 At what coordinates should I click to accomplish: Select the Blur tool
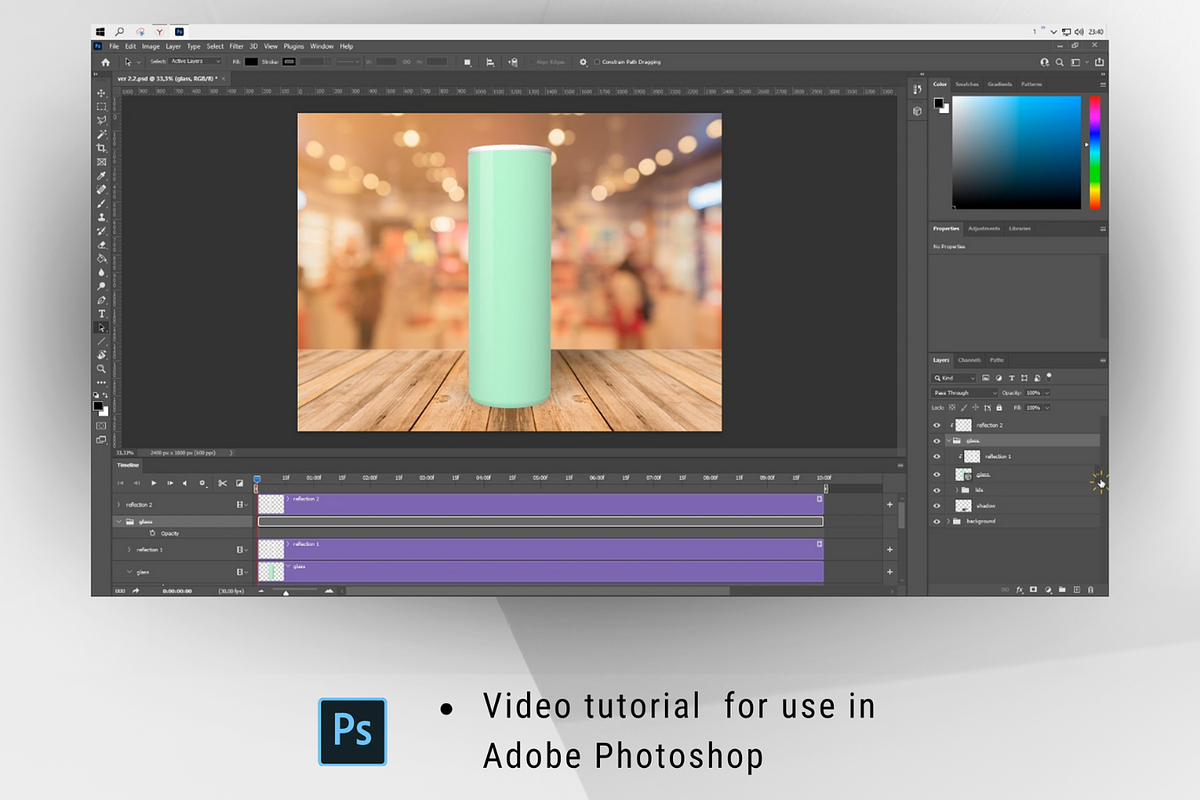102,272
